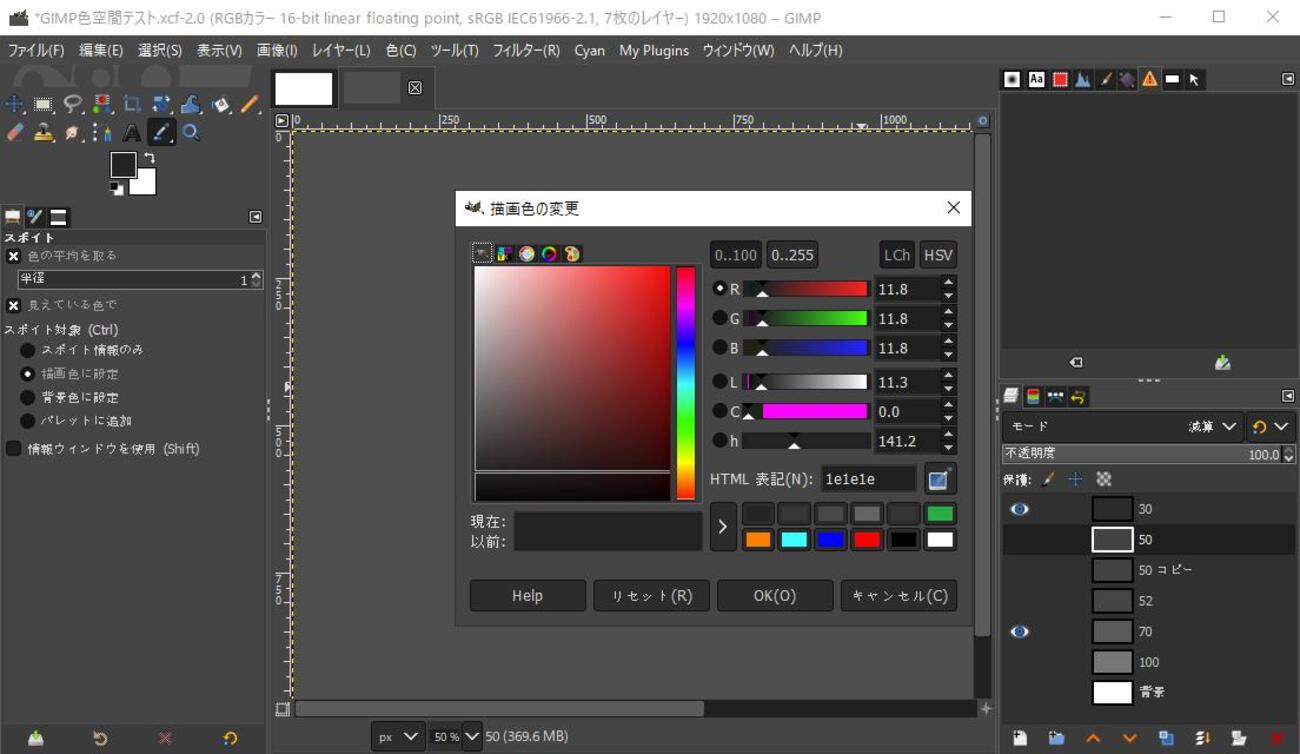Select the Rectangle Select tool
The height and width of the screenshot is (754, 1300).
point(43,104)
